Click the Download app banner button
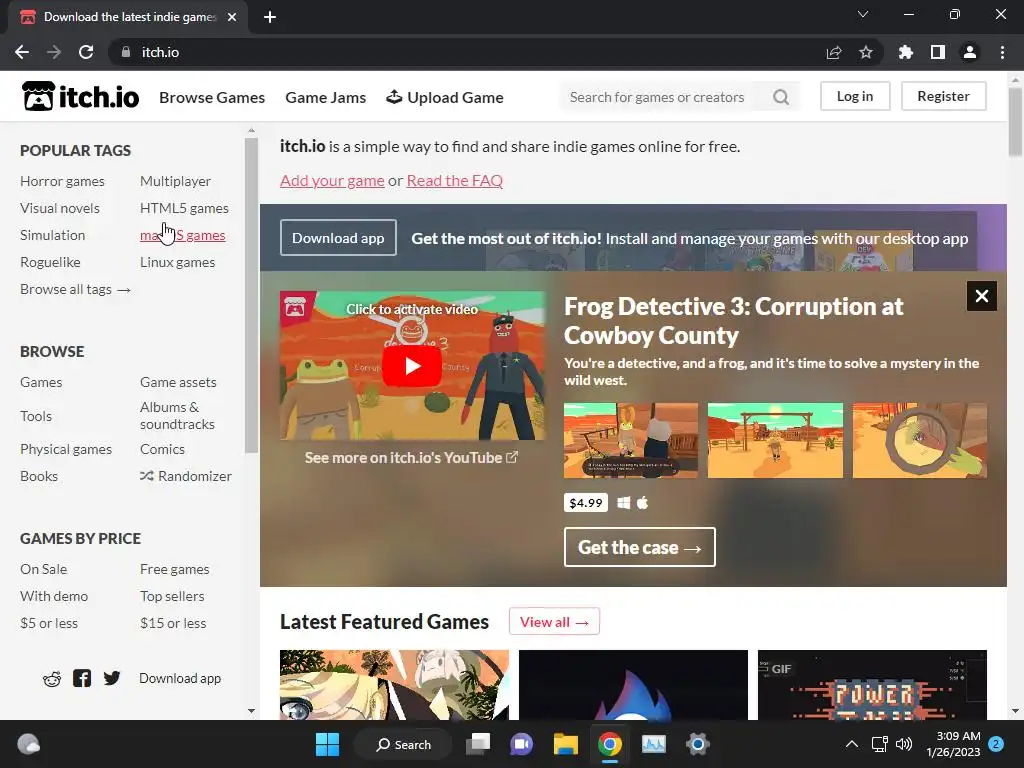Screen dimensions: 1024x768 click(338, 238)
